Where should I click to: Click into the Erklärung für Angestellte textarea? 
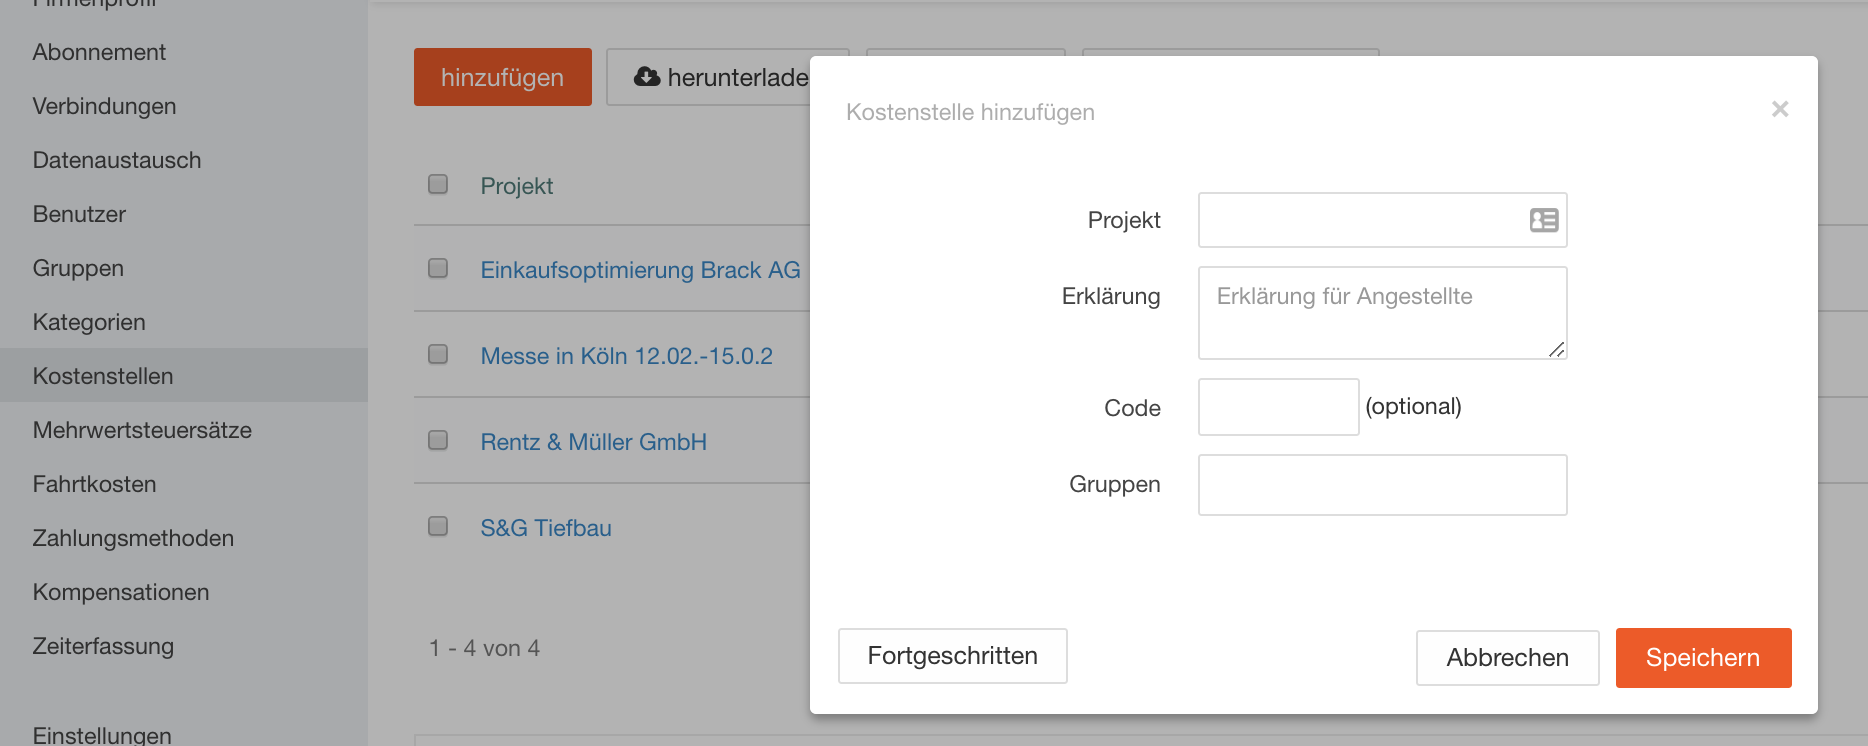(1382, 313)
